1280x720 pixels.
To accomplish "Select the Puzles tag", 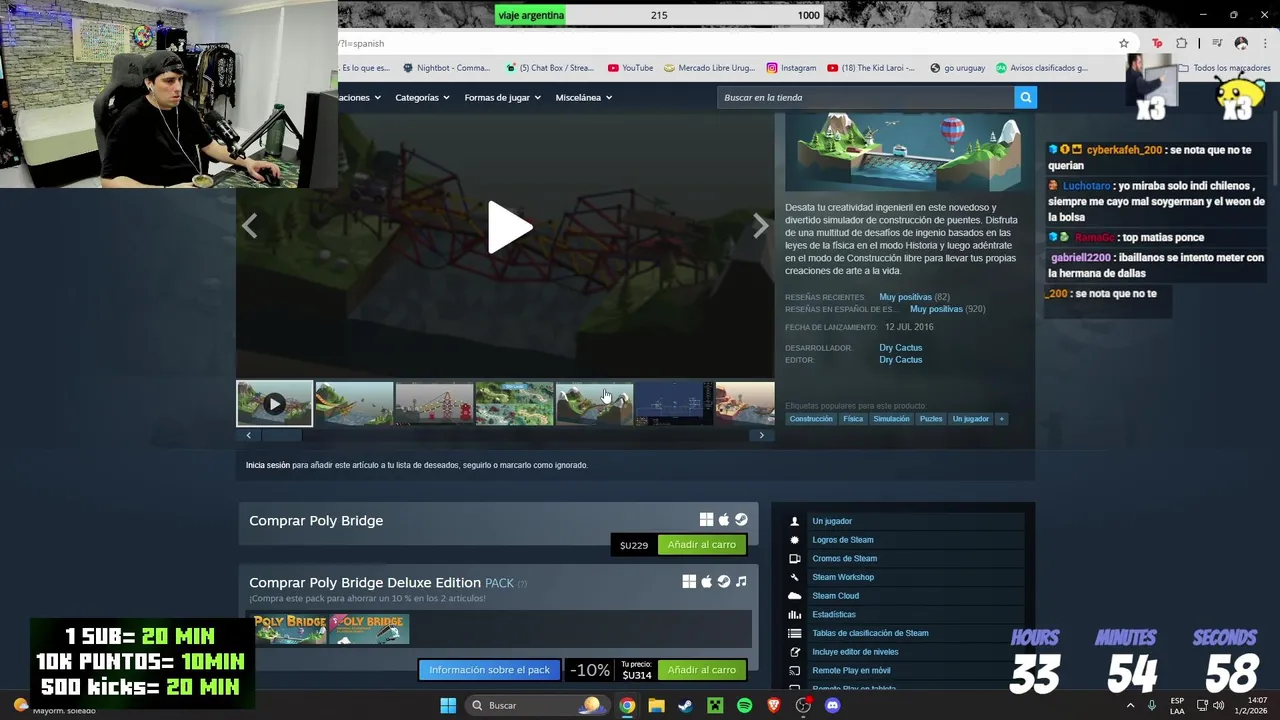I will coord(931,419).
